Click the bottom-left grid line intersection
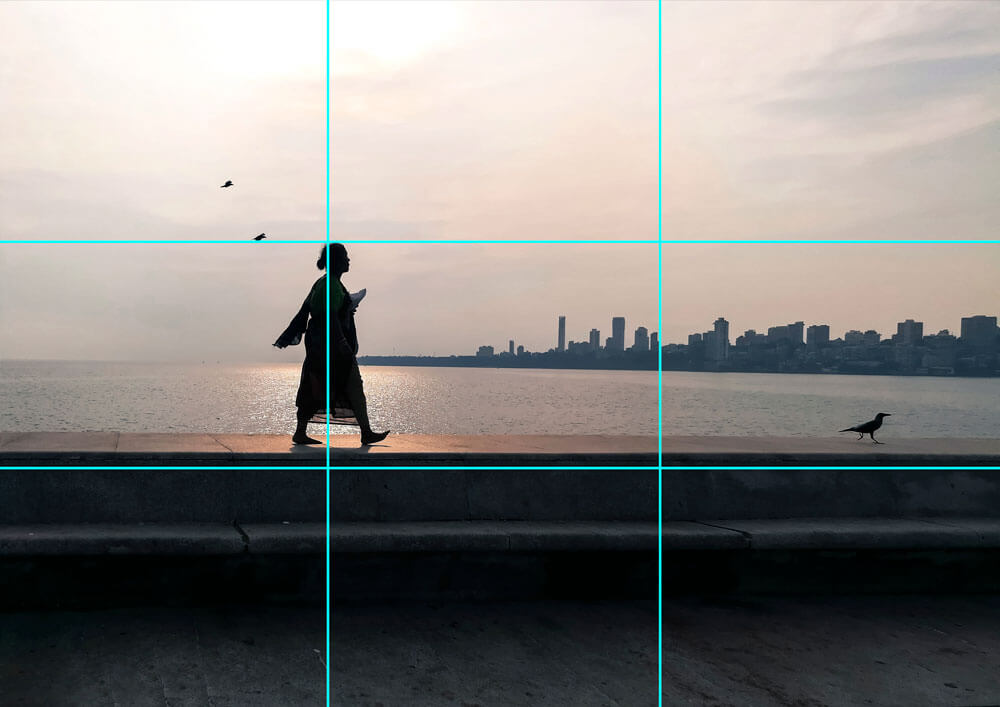The width and height of the screenshot is (1000, 707). [328, 467]
